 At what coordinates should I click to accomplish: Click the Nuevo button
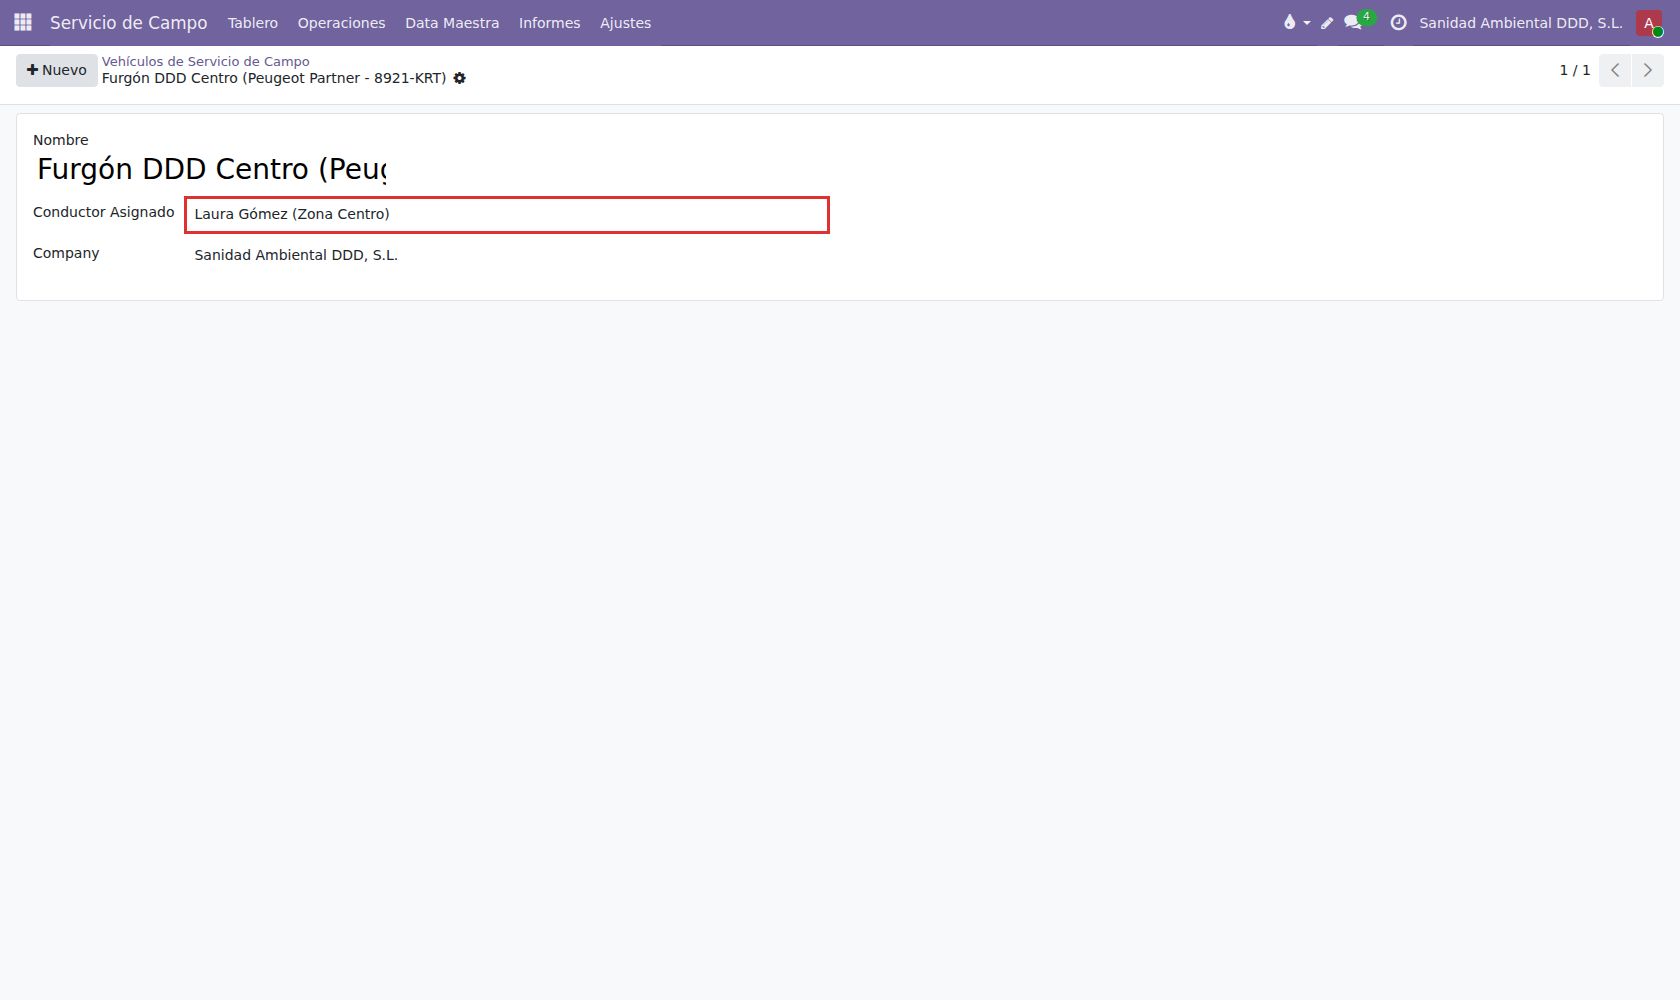point(57,70)
